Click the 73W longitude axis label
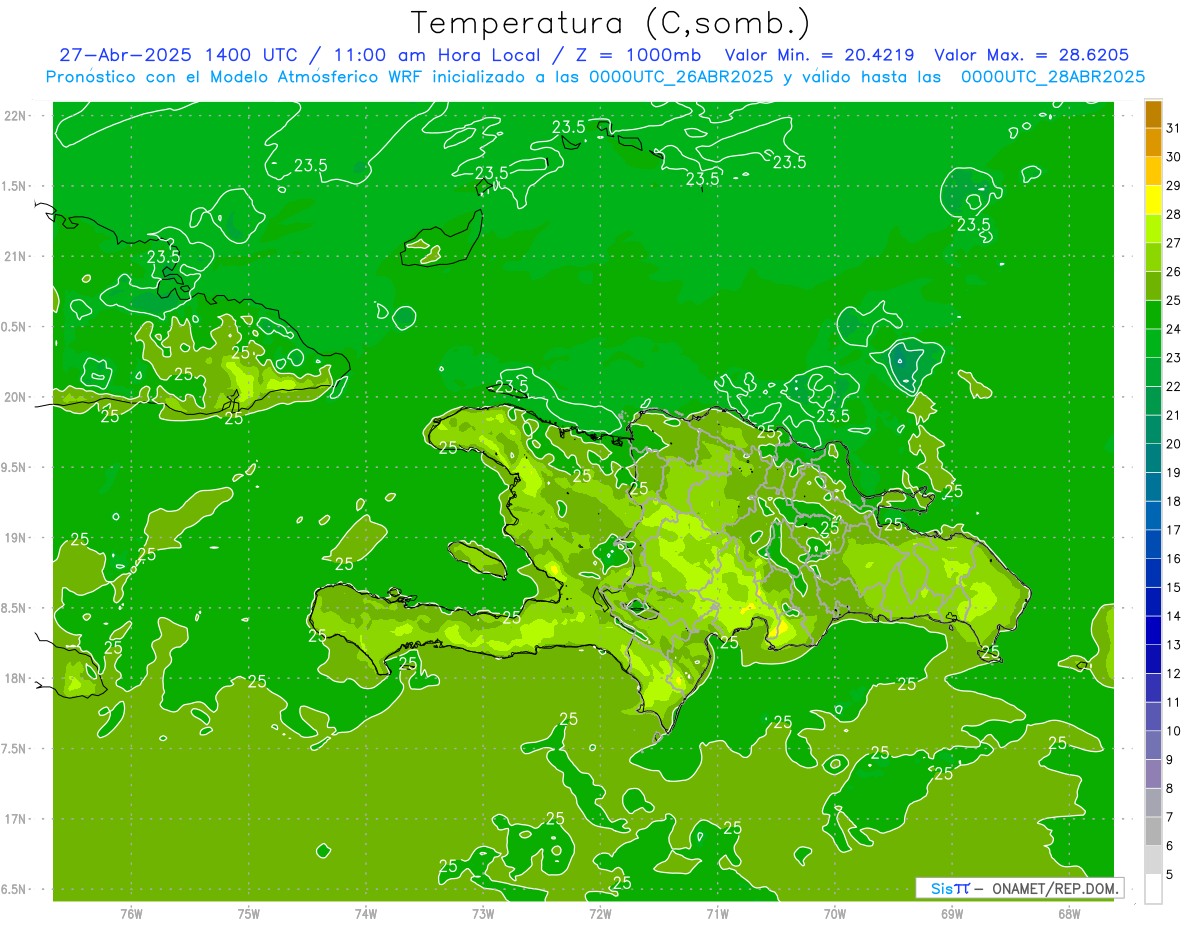This screenshot has height=927, width=1200. click(483, 914)
